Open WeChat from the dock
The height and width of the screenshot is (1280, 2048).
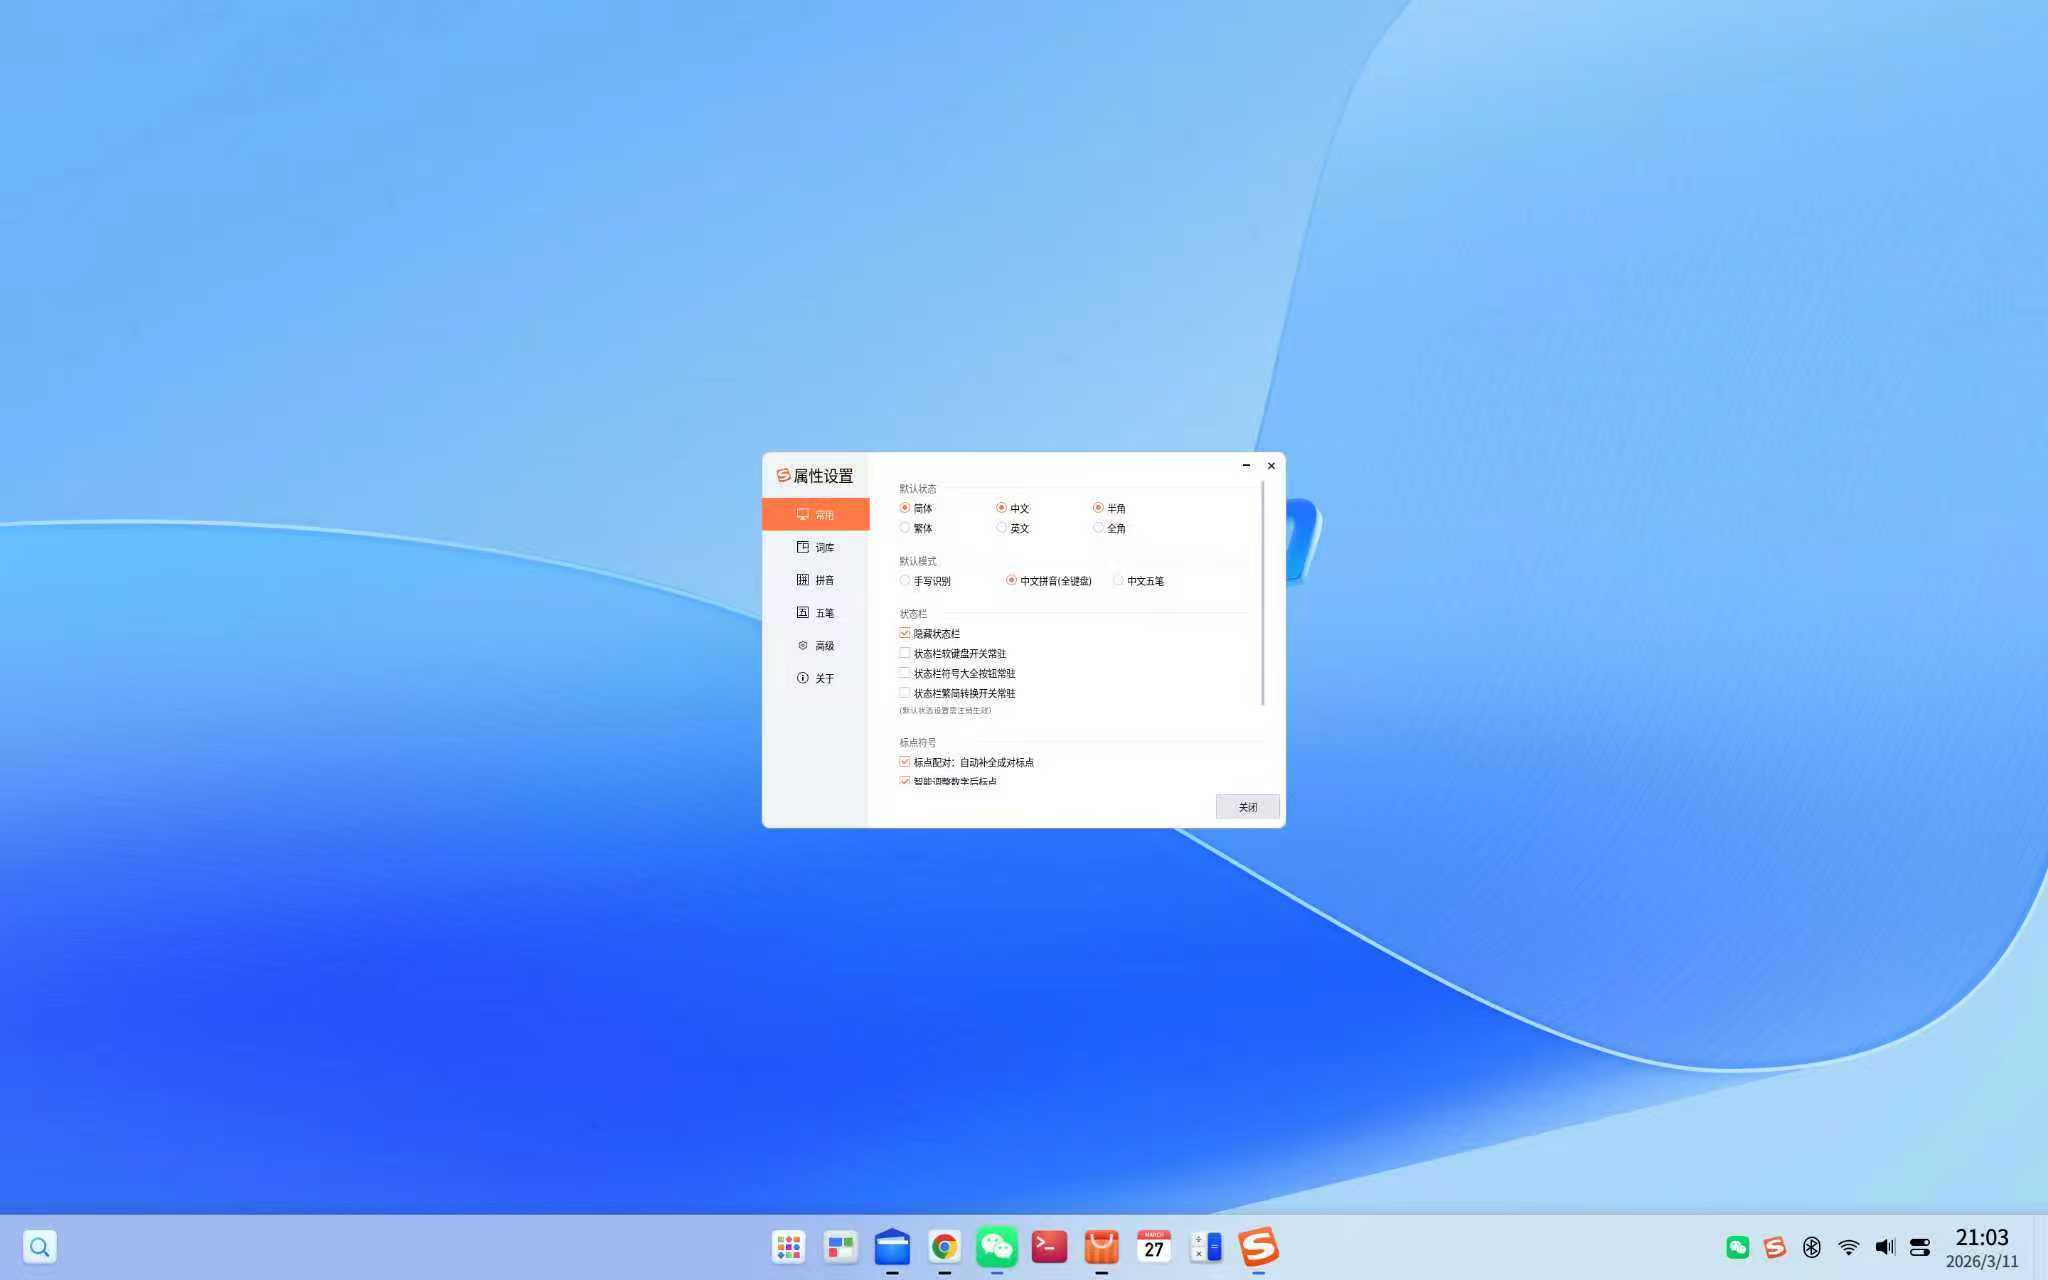(x=997, y=1247)
